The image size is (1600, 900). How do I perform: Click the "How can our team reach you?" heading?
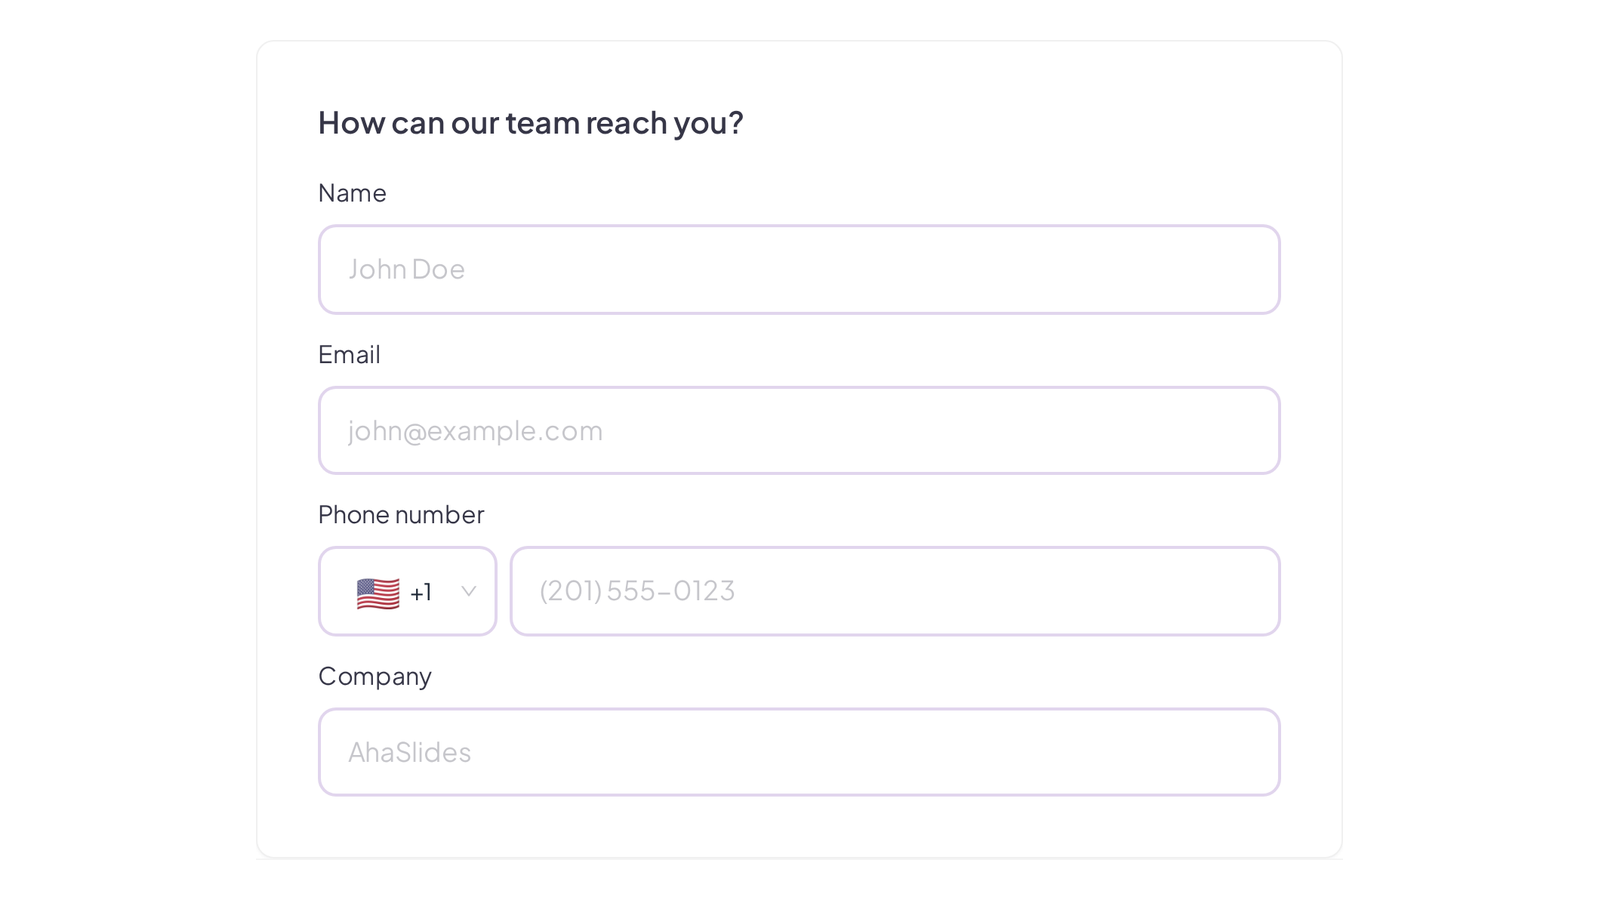pyautogui.click(x=531, y=123)
